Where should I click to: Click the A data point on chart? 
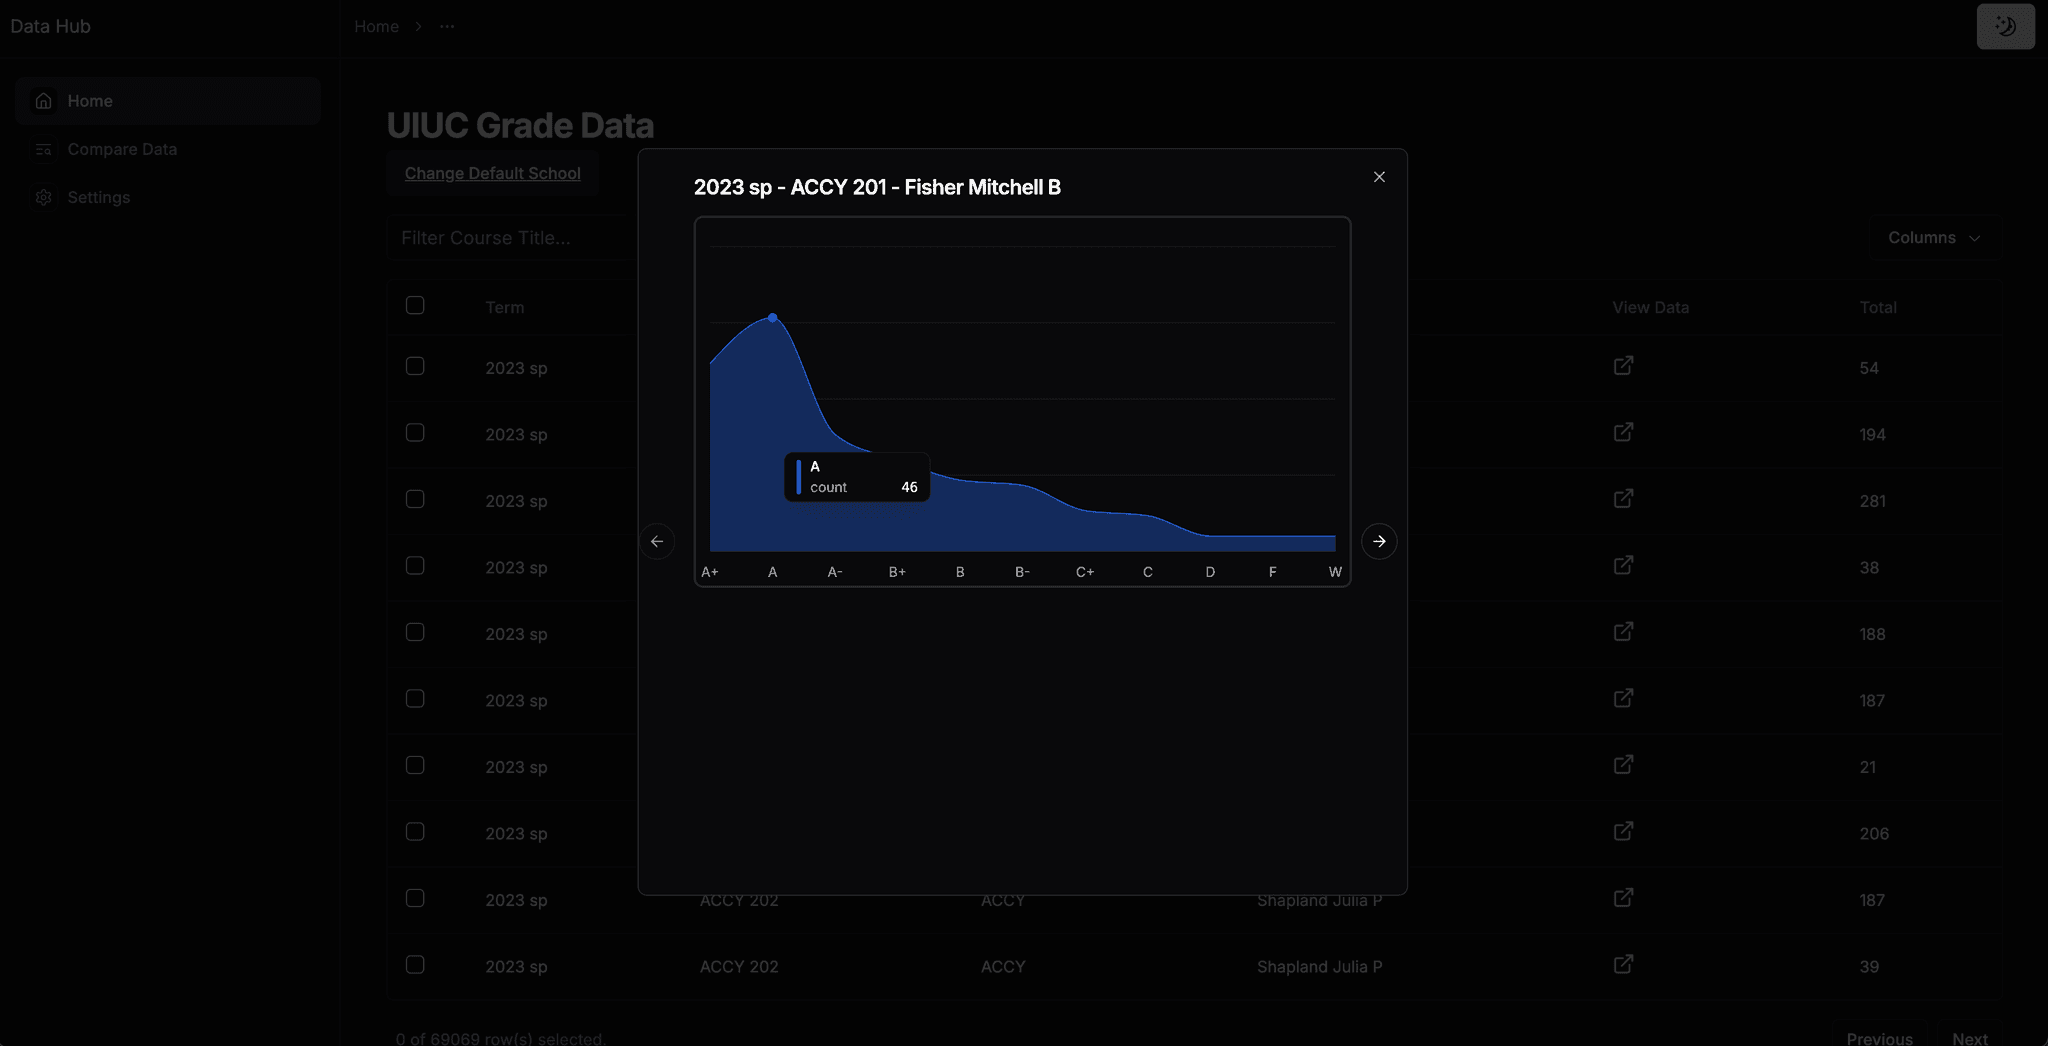tap(772, 317)
